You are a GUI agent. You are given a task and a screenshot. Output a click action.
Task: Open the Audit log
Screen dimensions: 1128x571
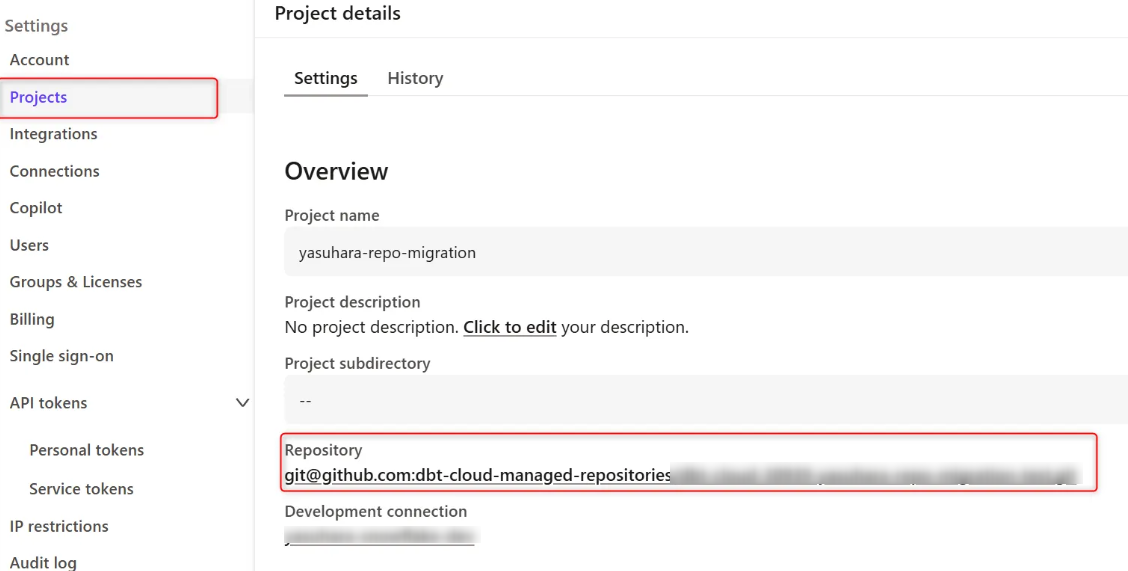click(x=43, y=562)
